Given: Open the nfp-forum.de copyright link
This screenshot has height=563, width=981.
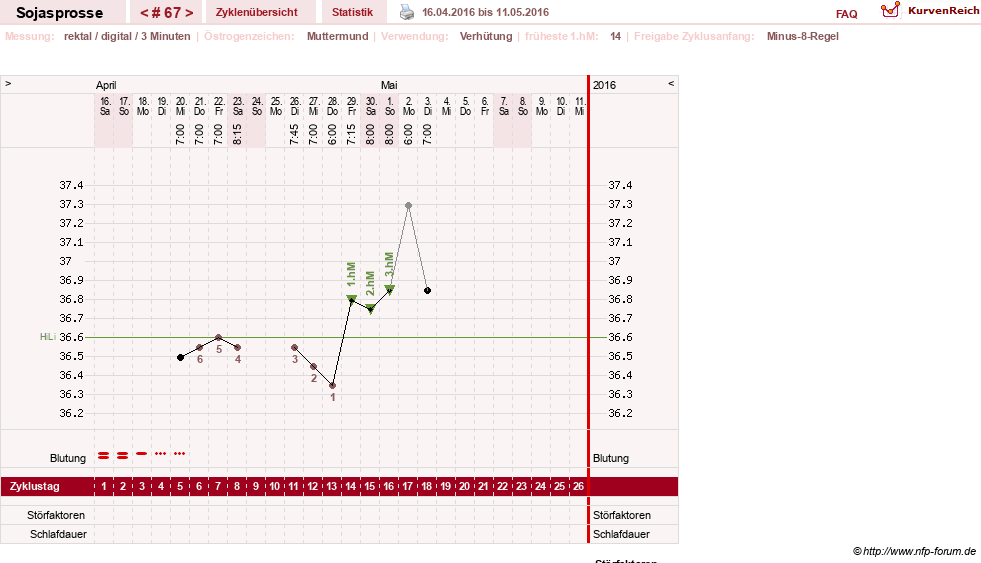Looking at the screenshot, I should coord(915,551).
